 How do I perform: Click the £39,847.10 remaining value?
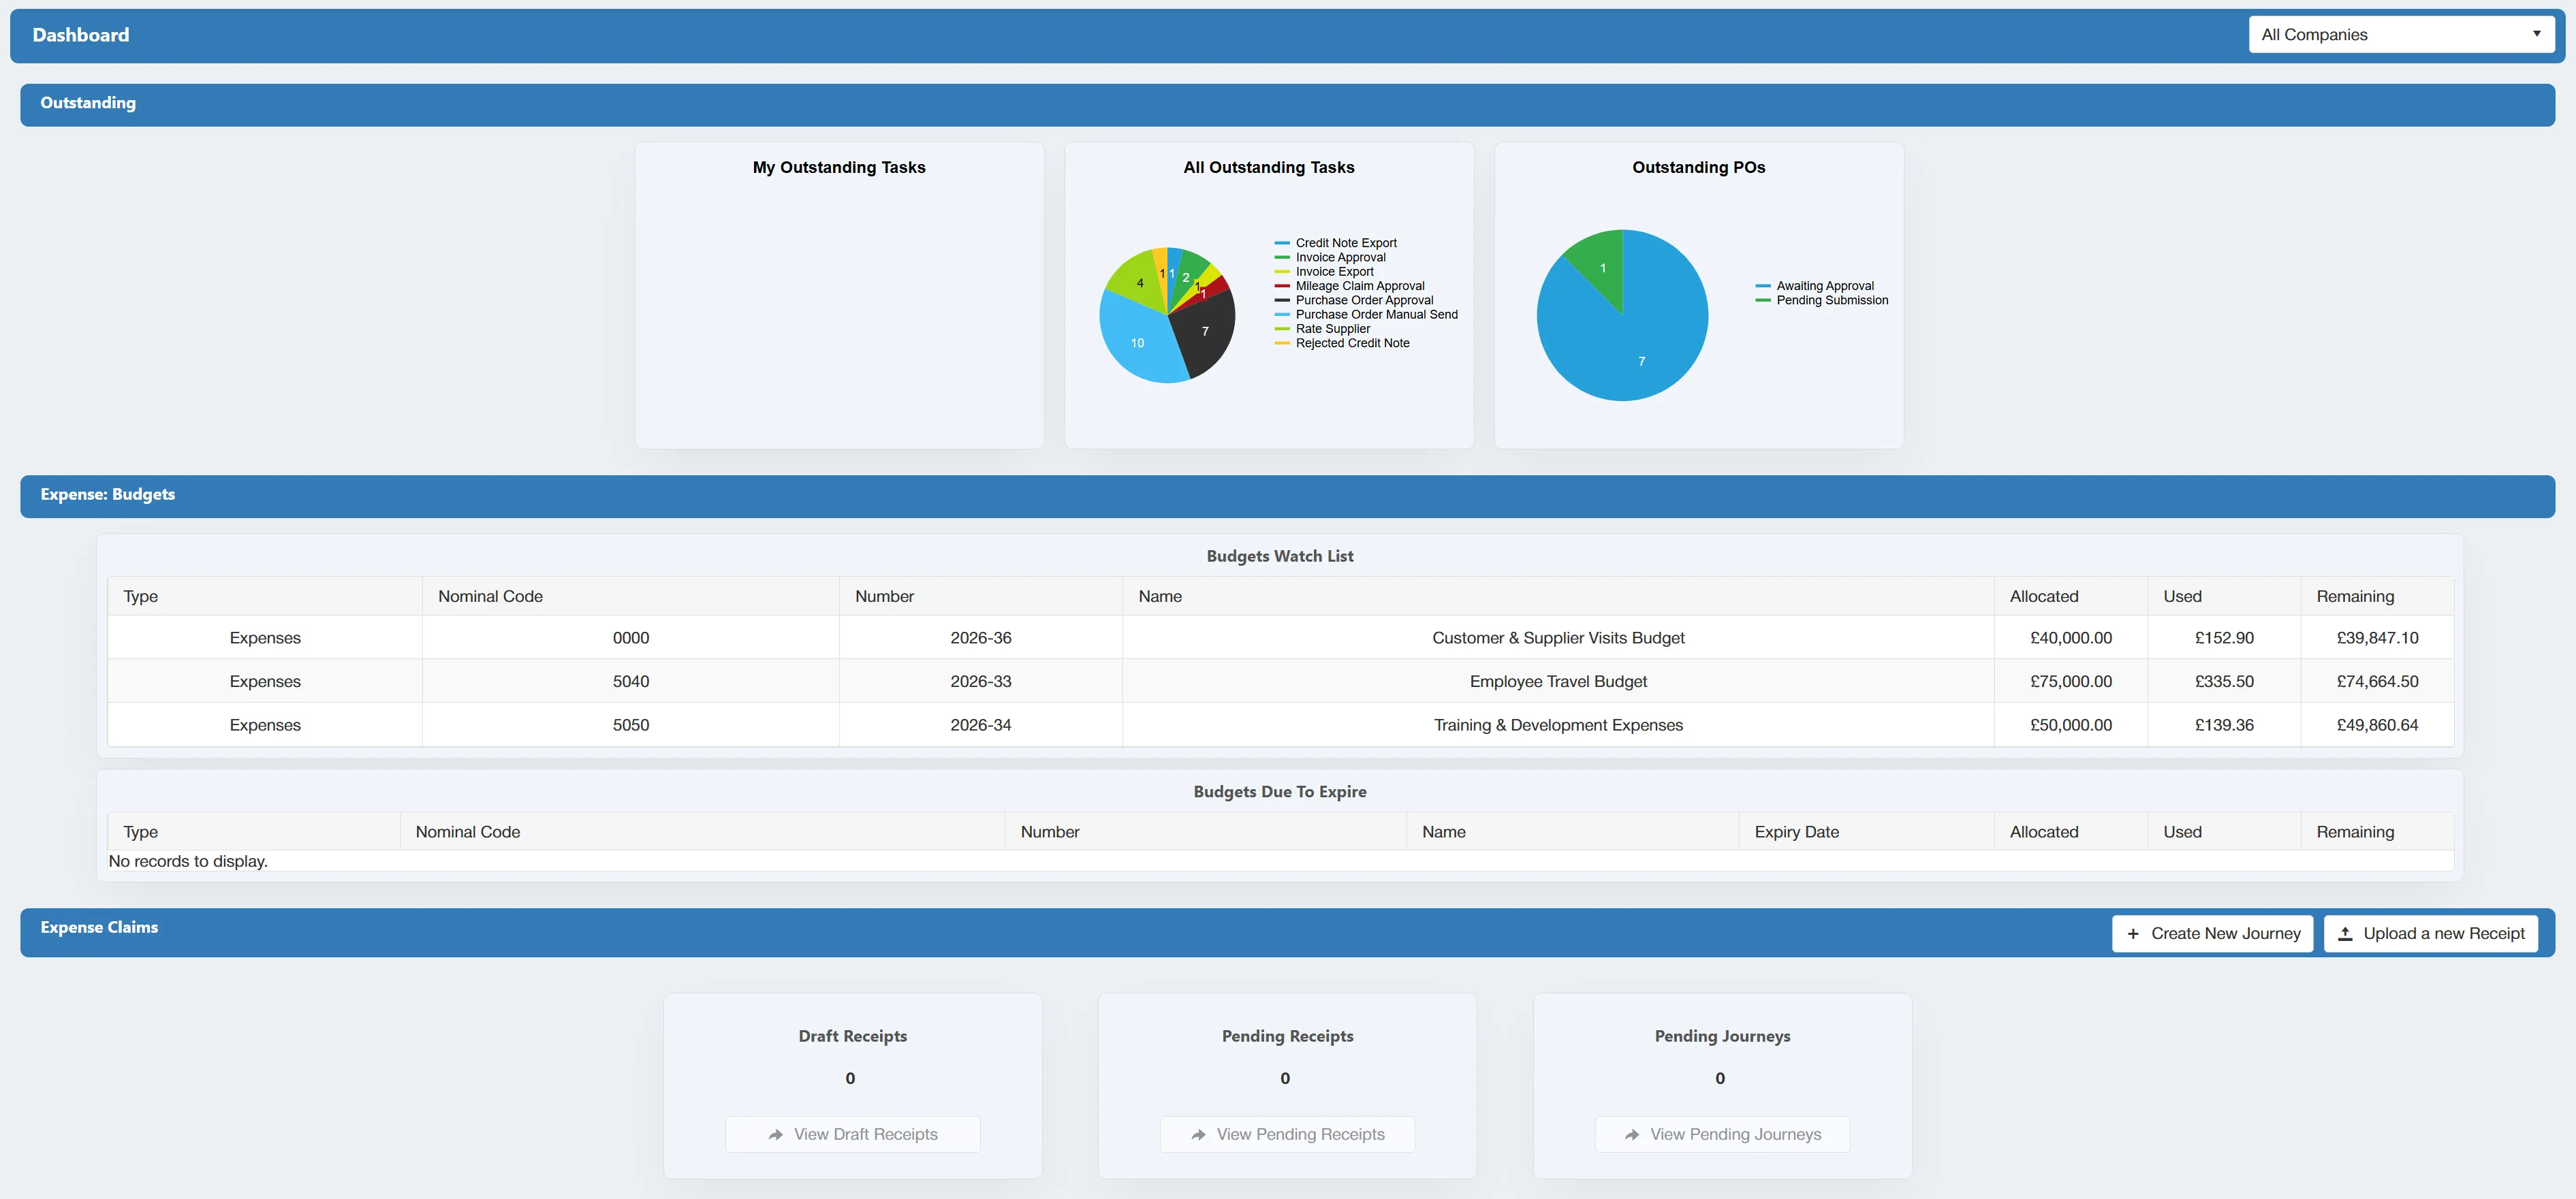[x=2377, y=638]
